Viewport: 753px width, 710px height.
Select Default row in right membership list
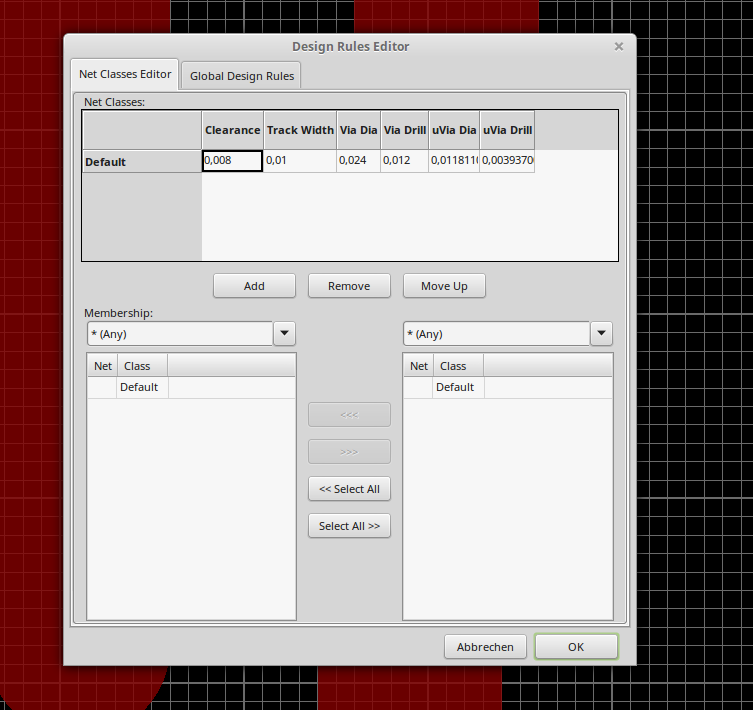(508, 387)
